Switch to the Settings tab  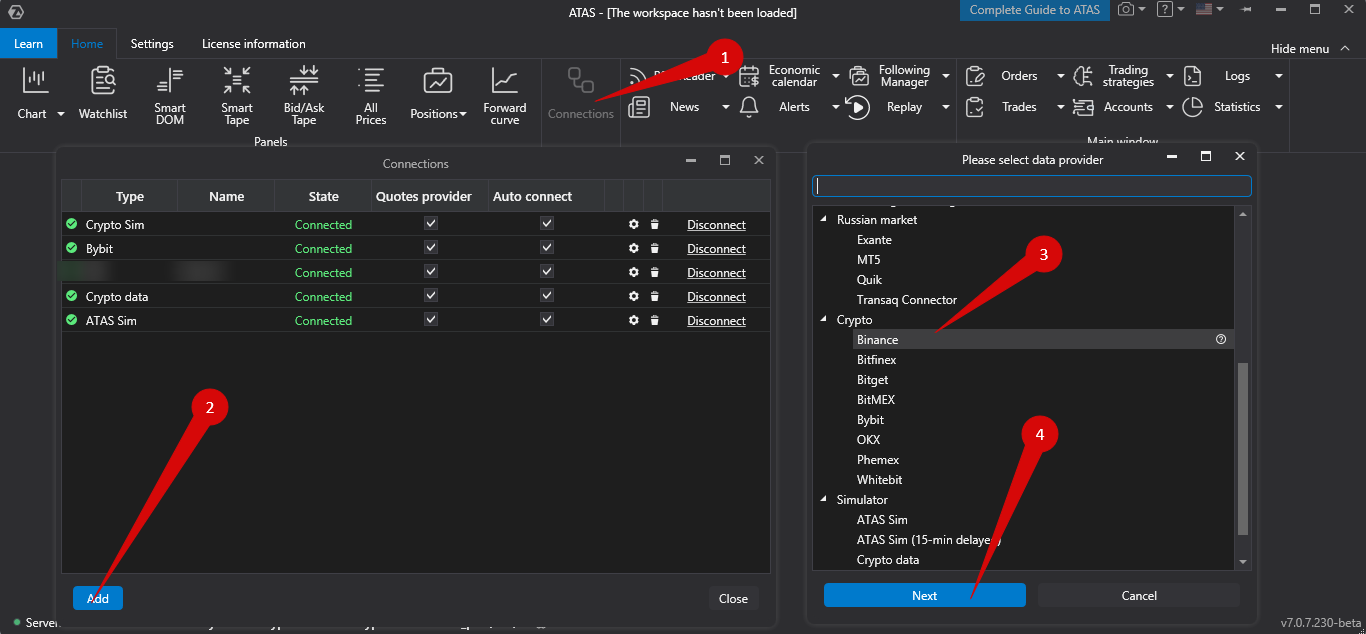(x=152, y=44)
